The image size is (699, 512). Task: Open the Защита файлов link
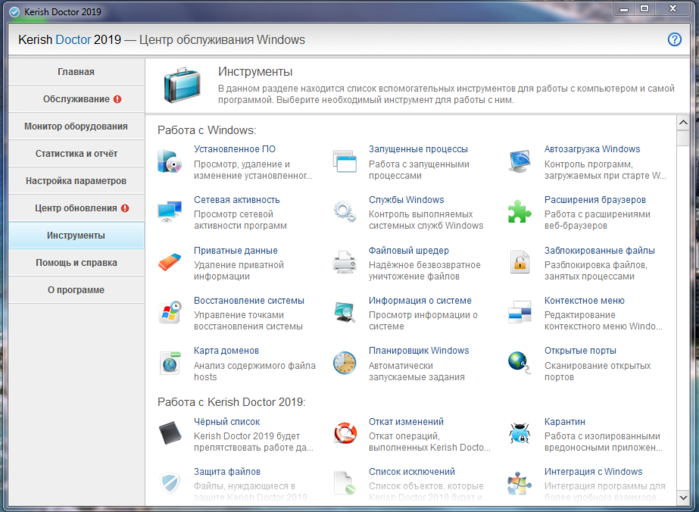coord(227,471)
